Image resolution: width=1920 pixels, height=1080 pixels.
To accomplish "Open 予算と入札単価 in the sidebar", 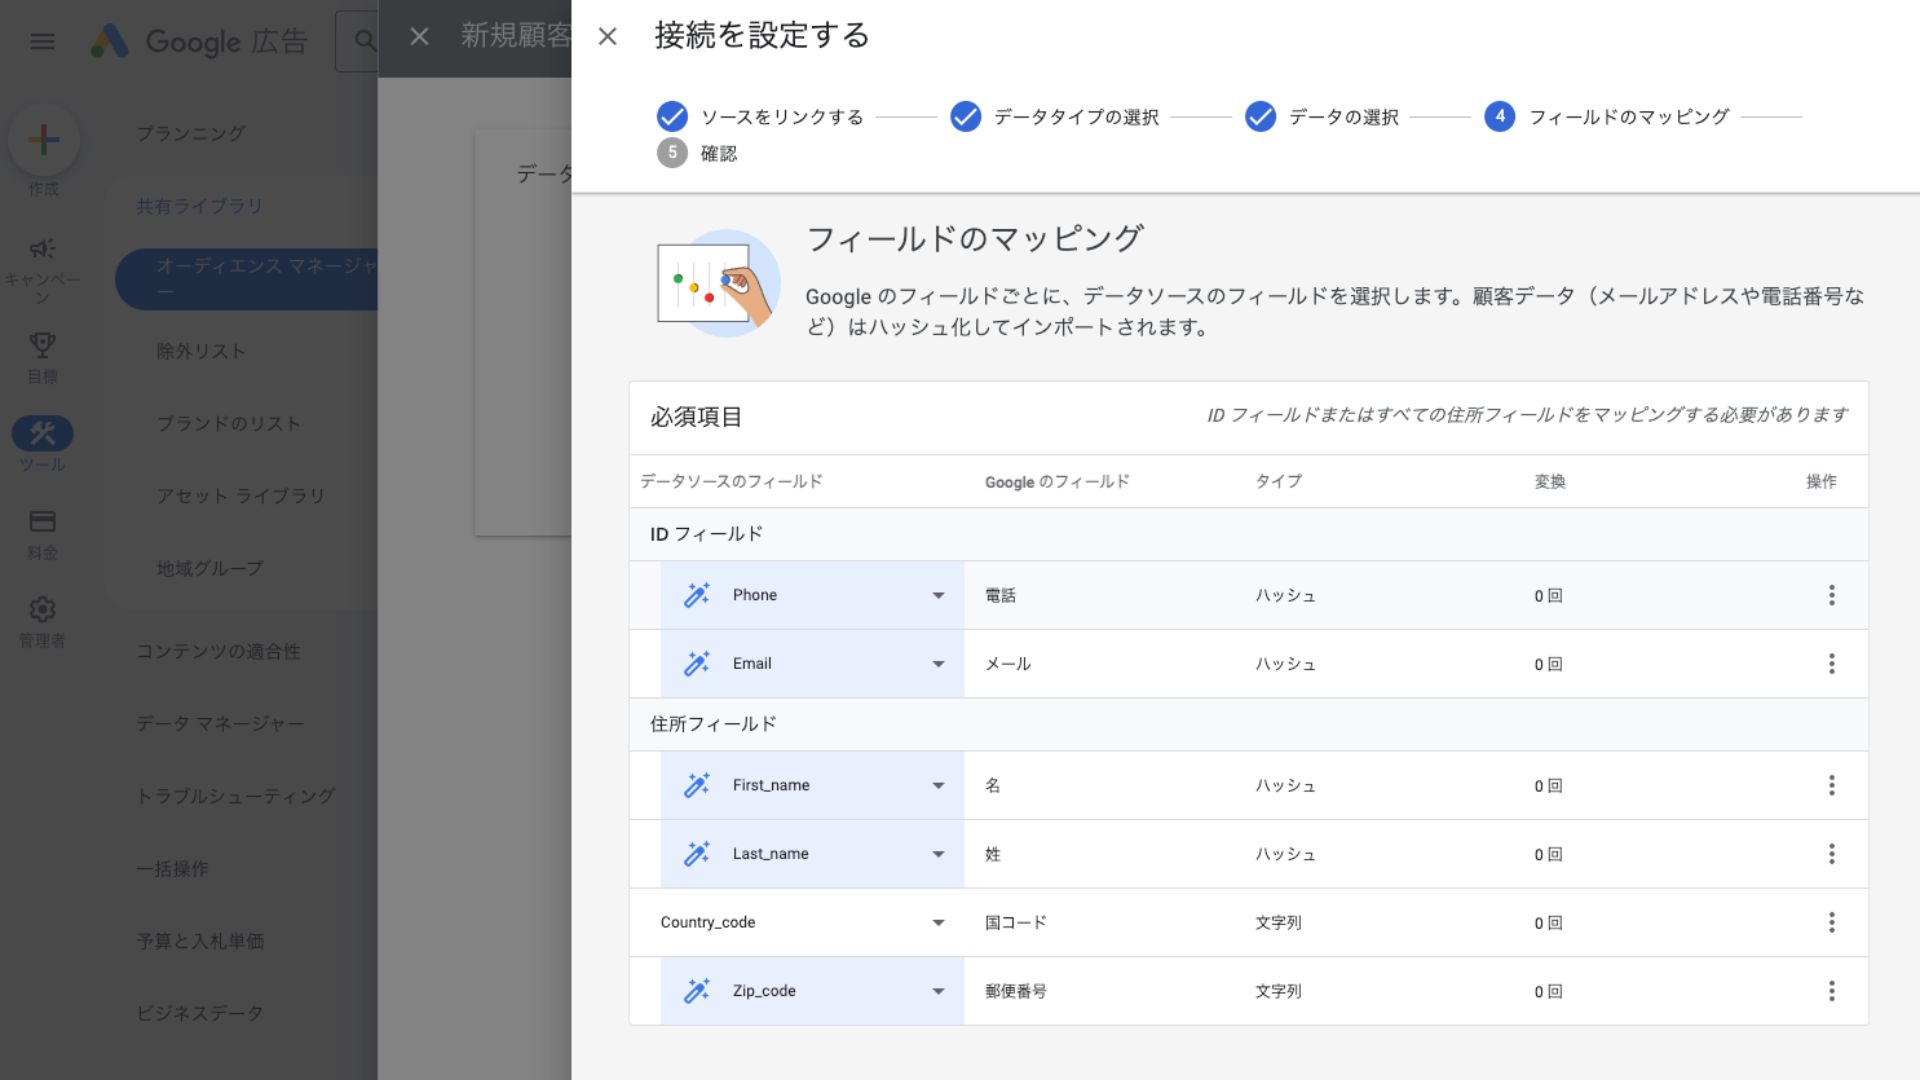I will pos(200,941).
